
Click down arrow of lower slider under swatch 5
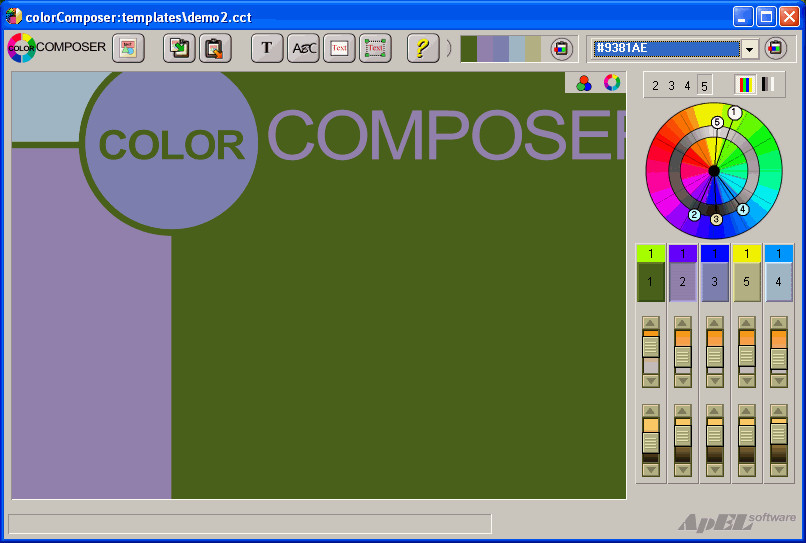746,469
